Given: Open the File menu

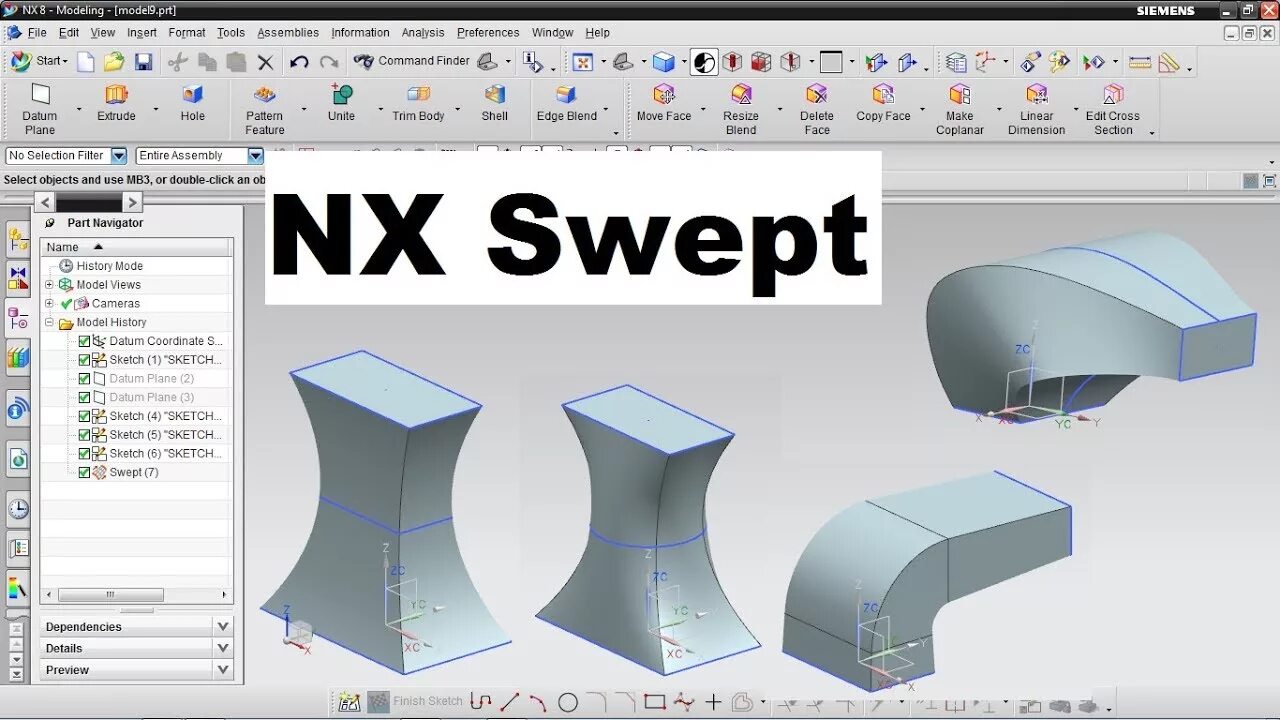Looking at the screenshot, I should tap(37, 33).
